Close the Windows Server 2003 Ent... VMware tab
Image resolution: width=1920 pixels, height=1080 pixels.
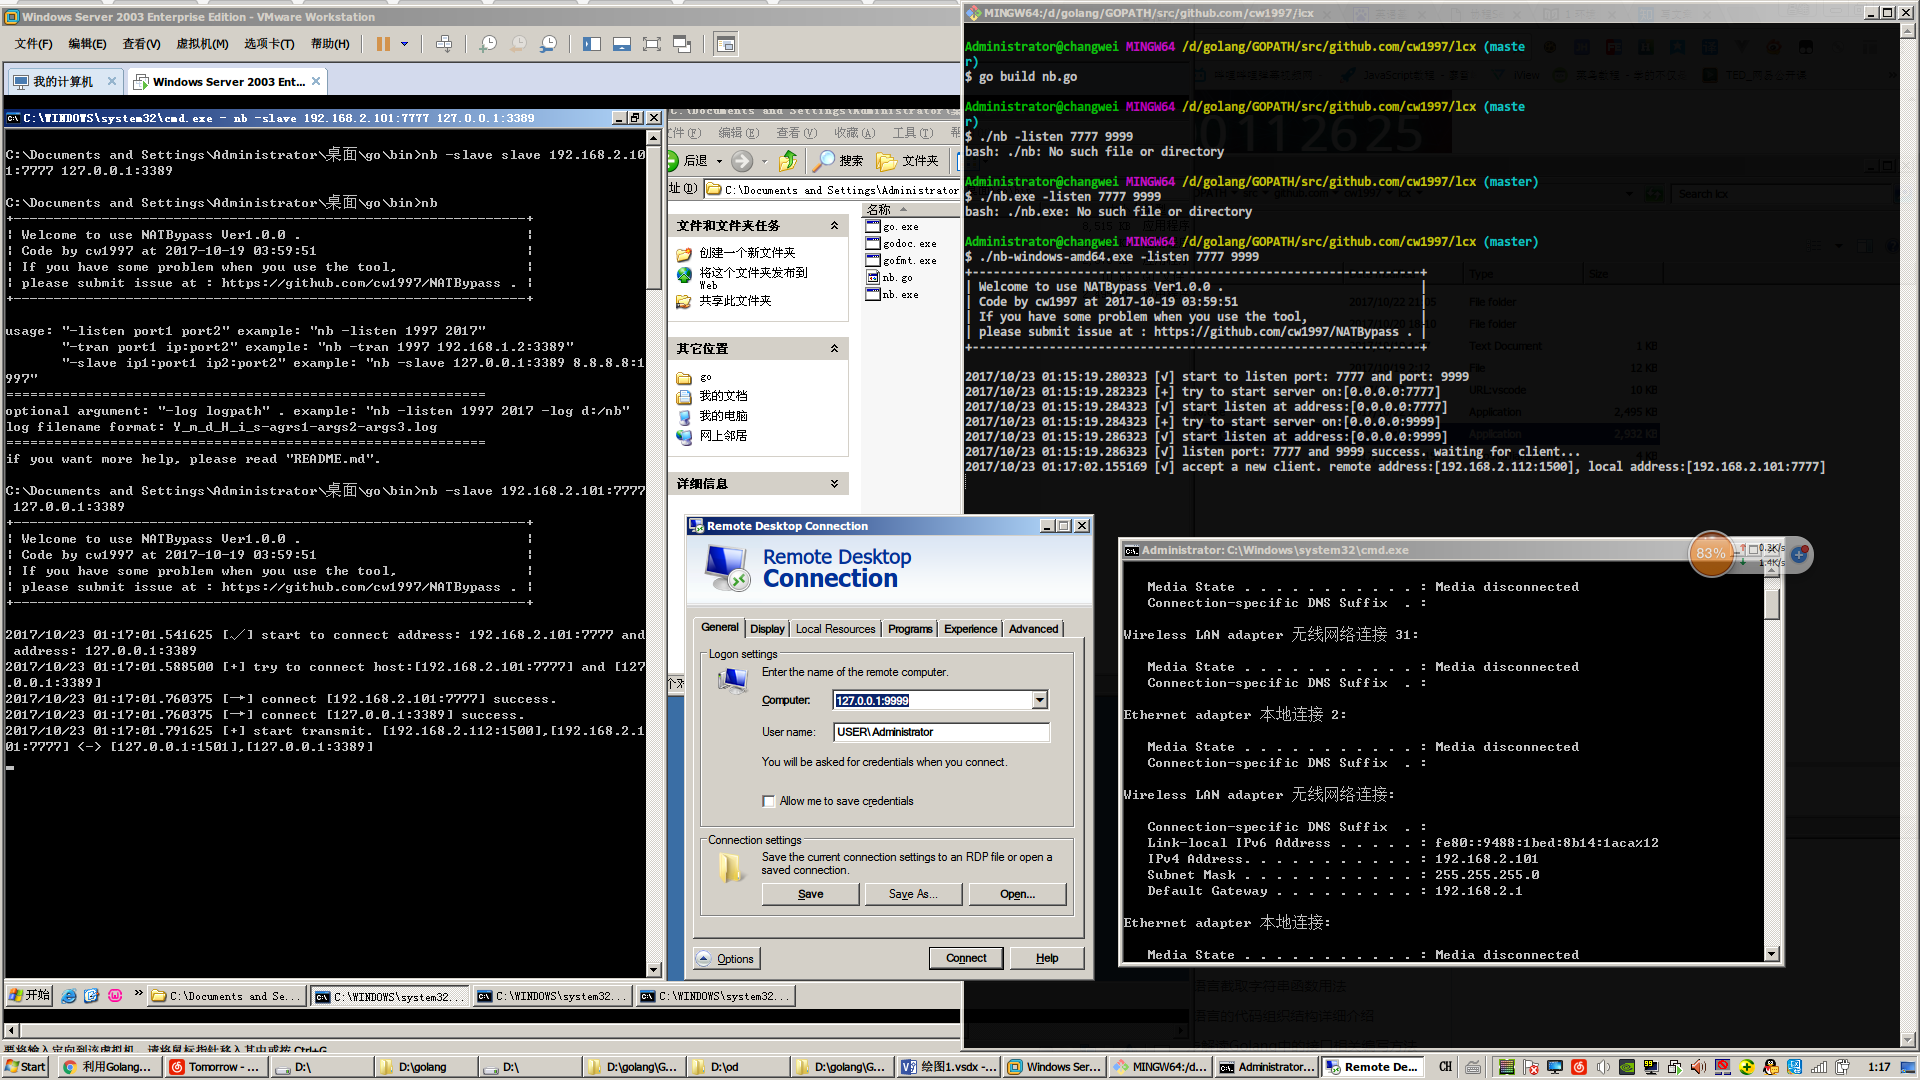point(316,81)
